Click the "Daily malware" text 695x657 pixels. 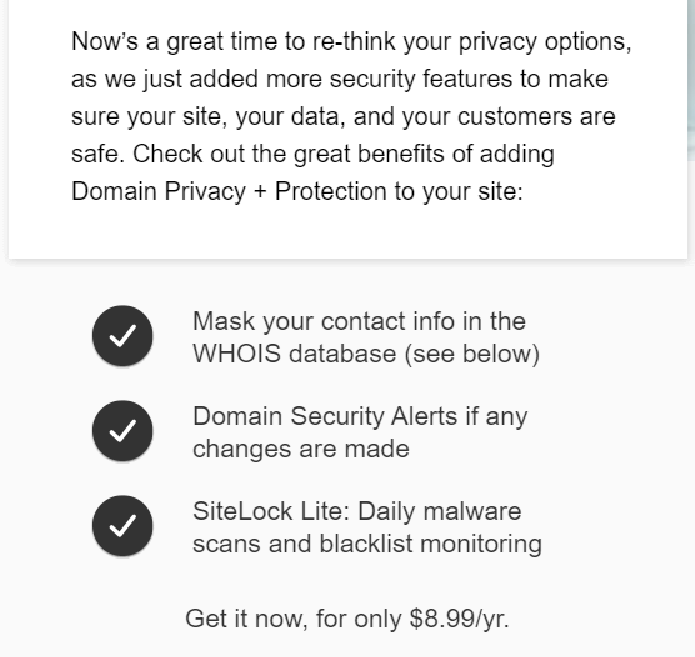(439, 511)
